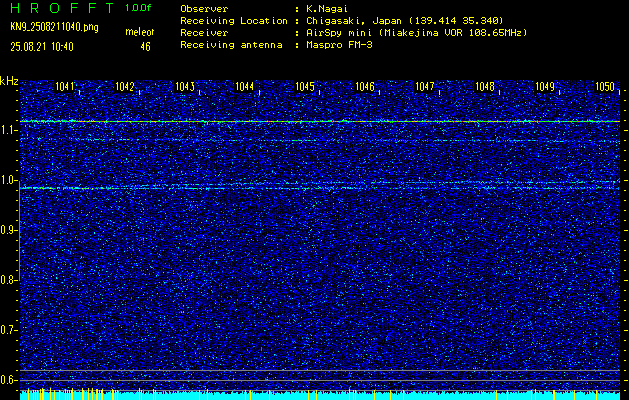This screenshot has height=400, width=629.
Task: Click the 1043 time axis label
Action: (185, 86)
